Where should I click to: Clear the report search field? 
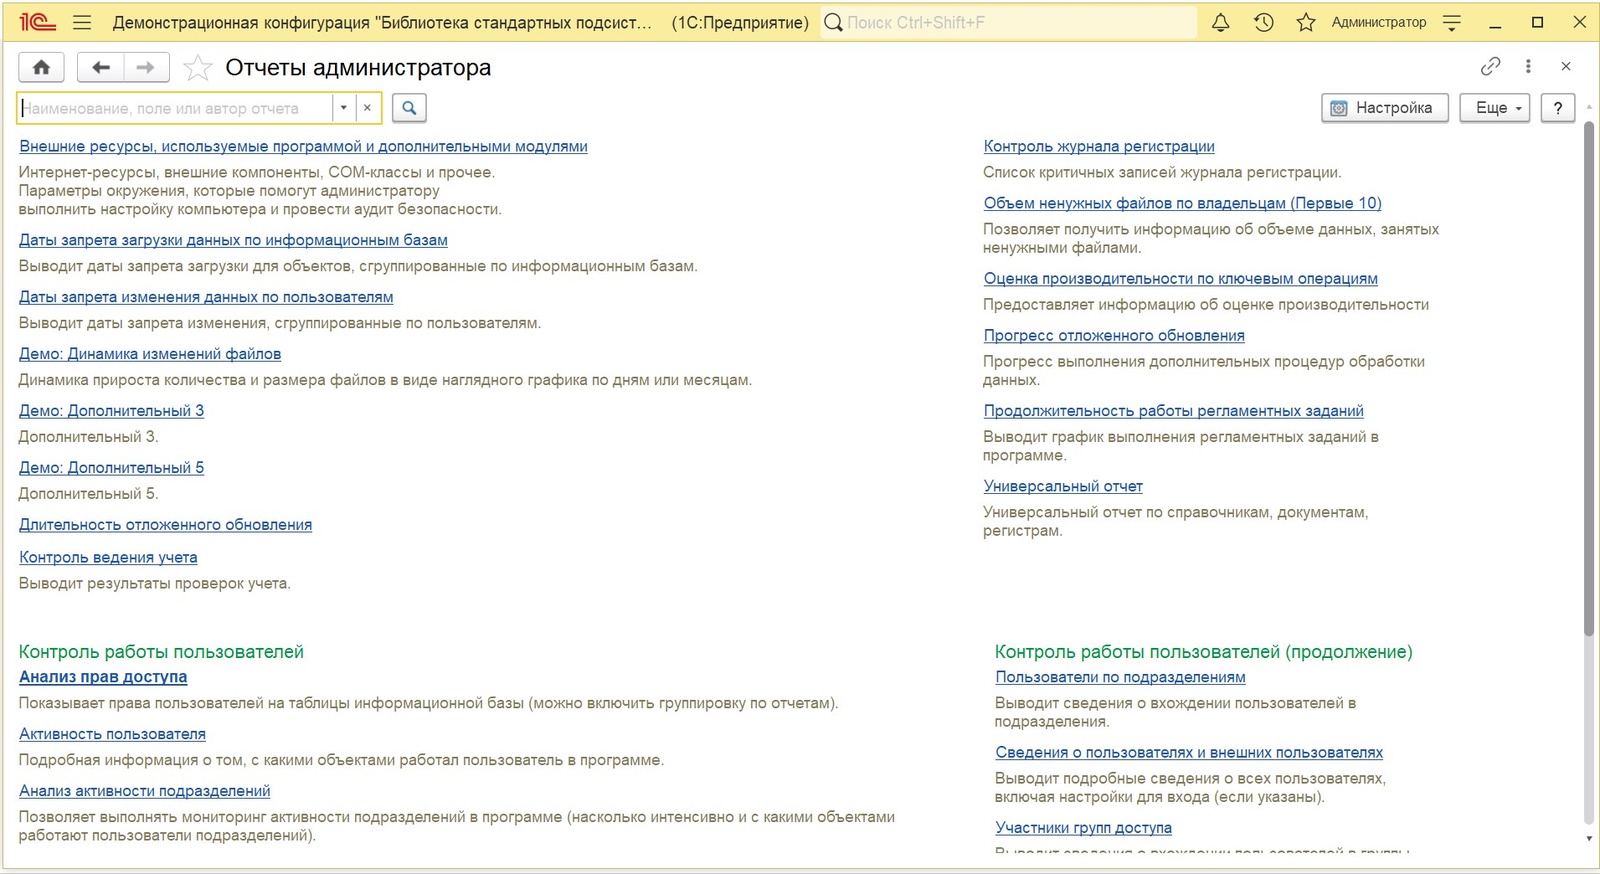368,108
